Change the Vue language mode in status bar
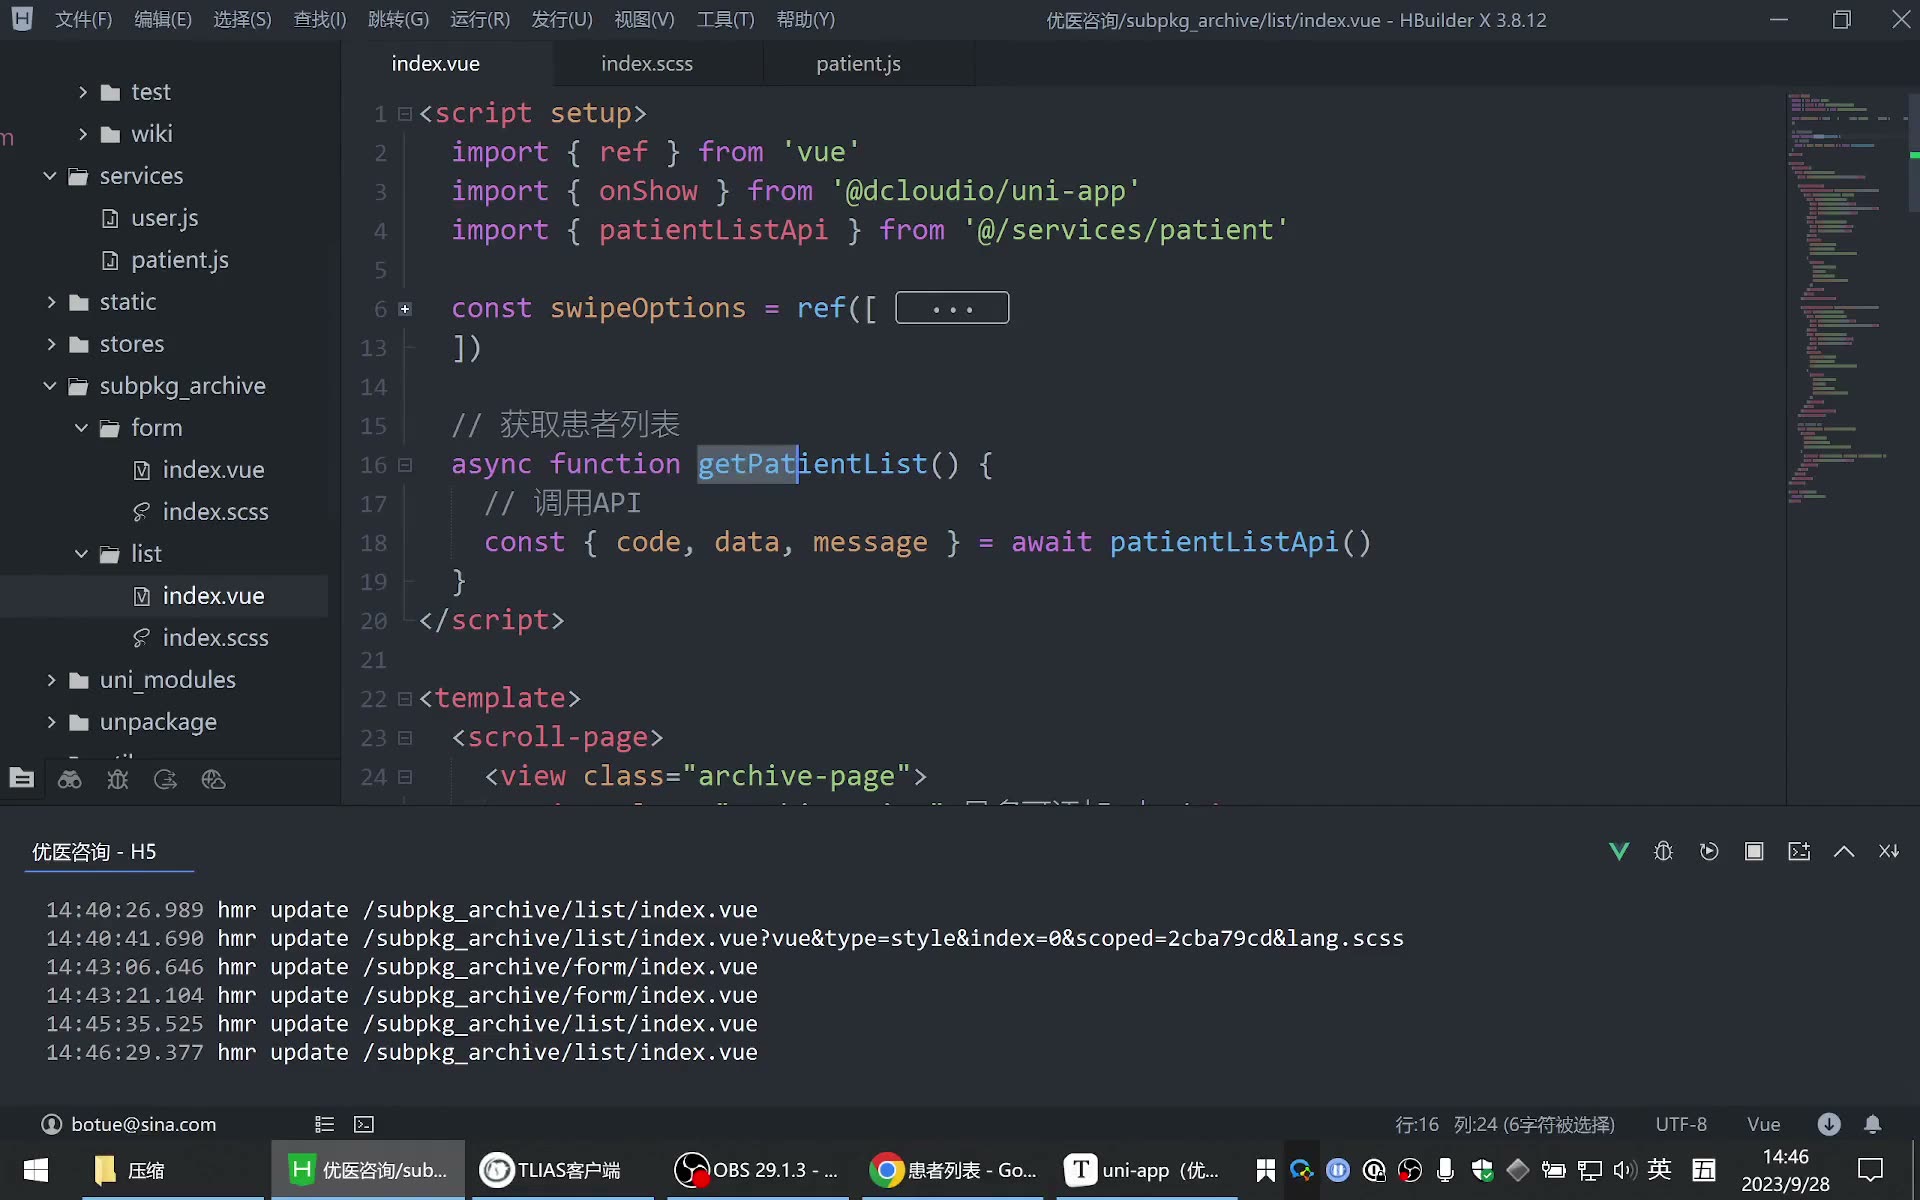 tap(1763, 1124)
